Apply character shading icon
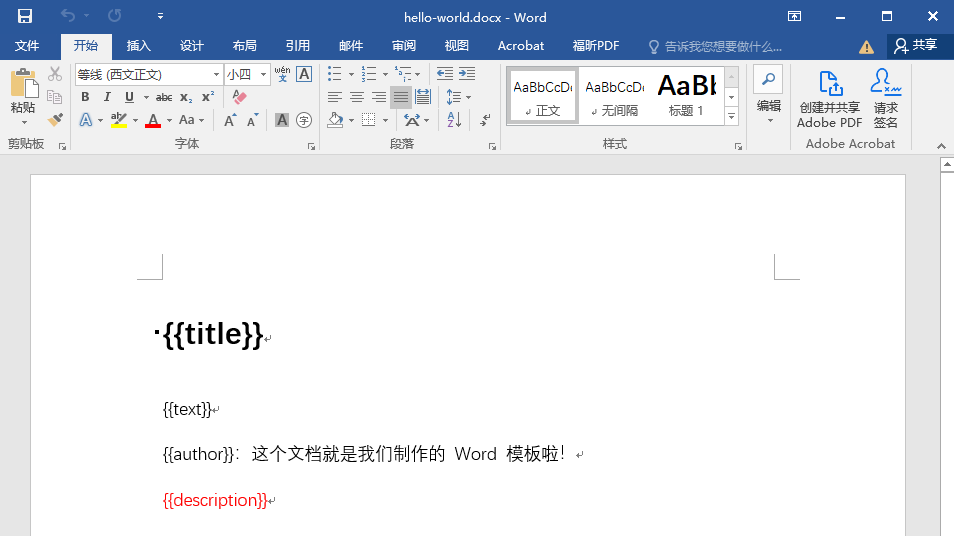Viewport: 954px width, 536px height. (282, 120)
